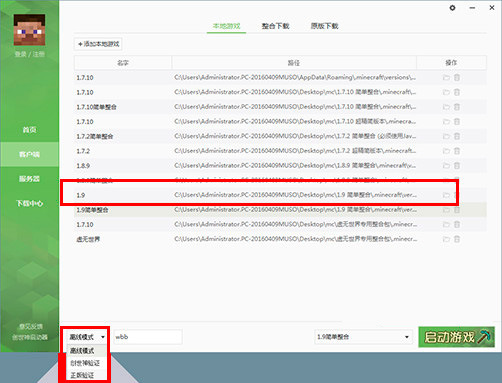The height and width of the screenshot is (383, 502).
Task: Delete the 虚无世界 entry
Action: (457, 239)
